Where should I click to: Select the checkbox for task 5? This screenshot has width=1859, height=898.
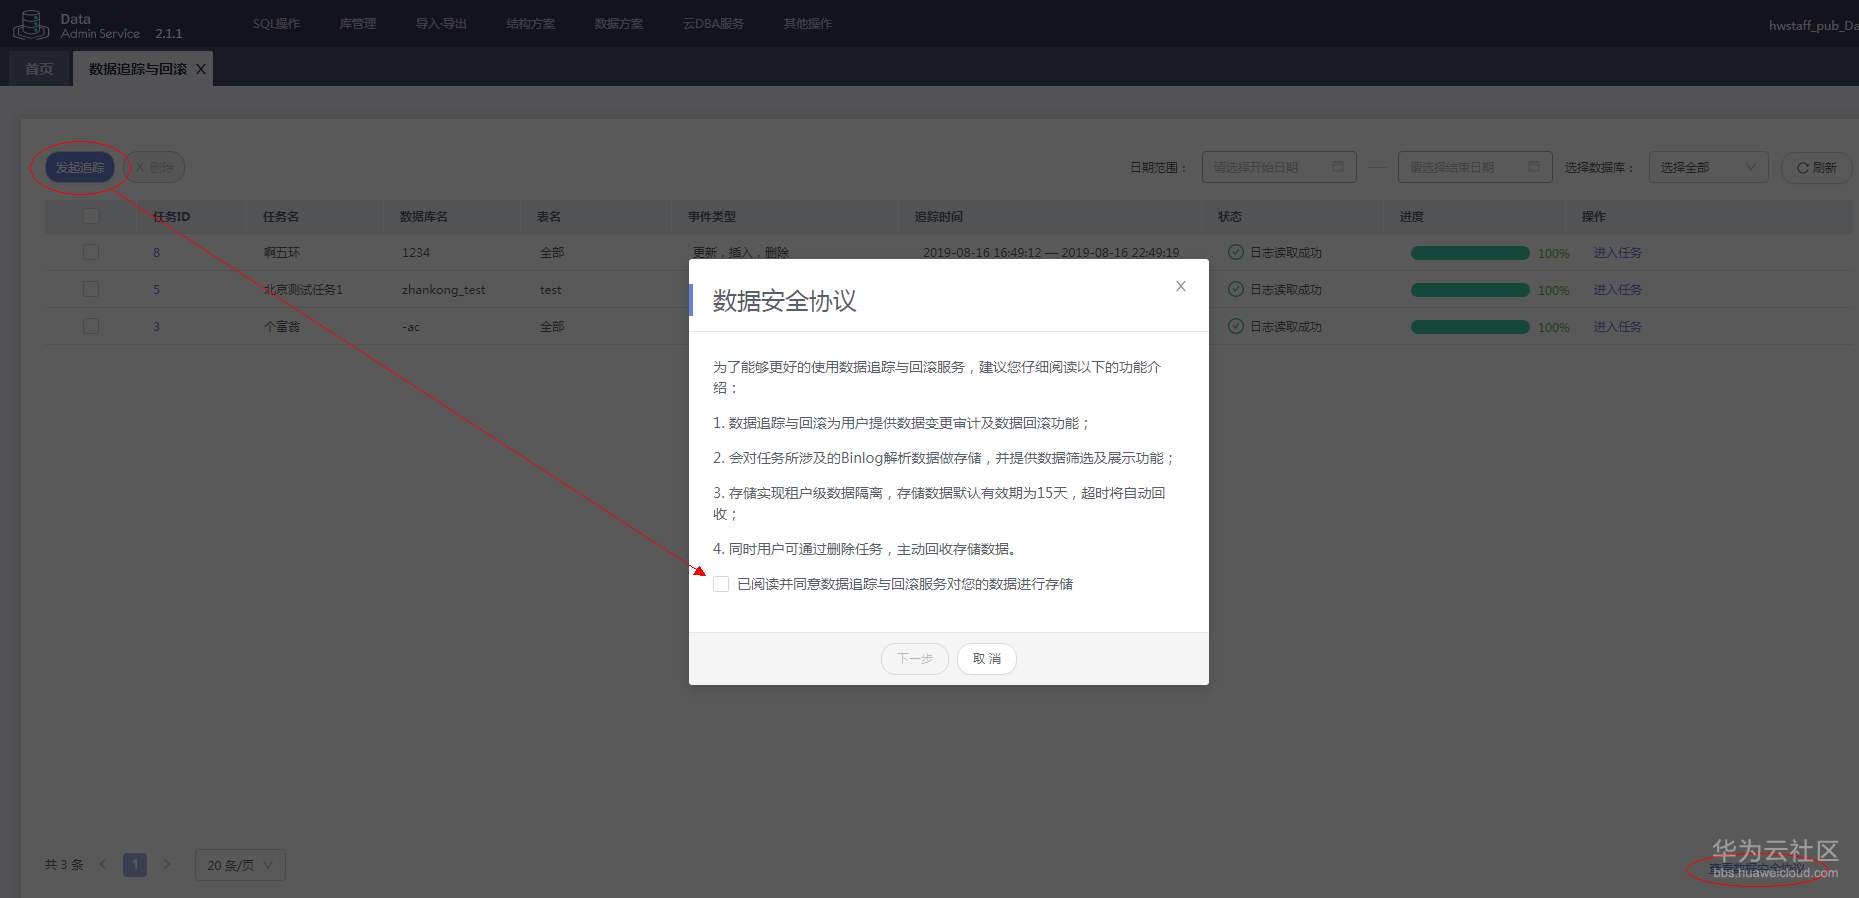coord(91,290)
